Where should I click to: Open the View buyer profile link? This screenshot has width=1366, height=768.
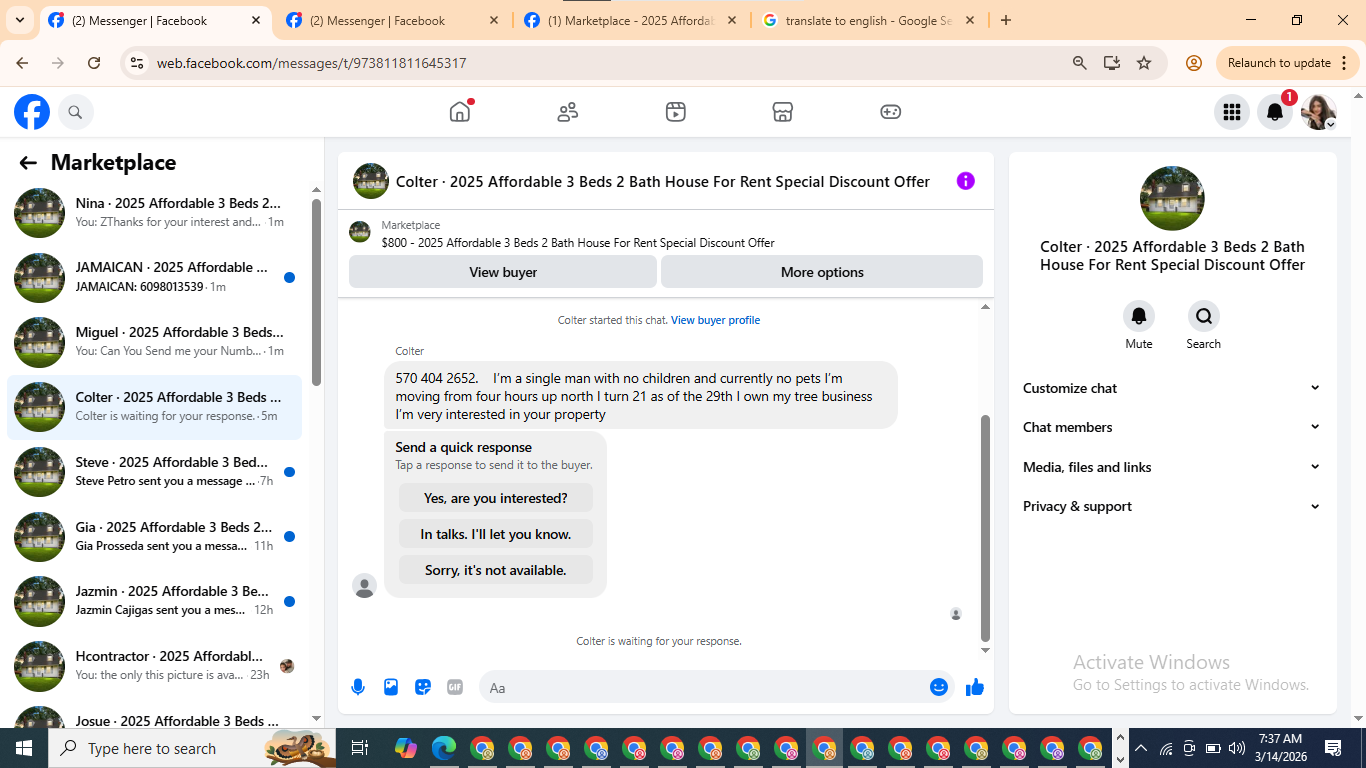pos(715,320)
